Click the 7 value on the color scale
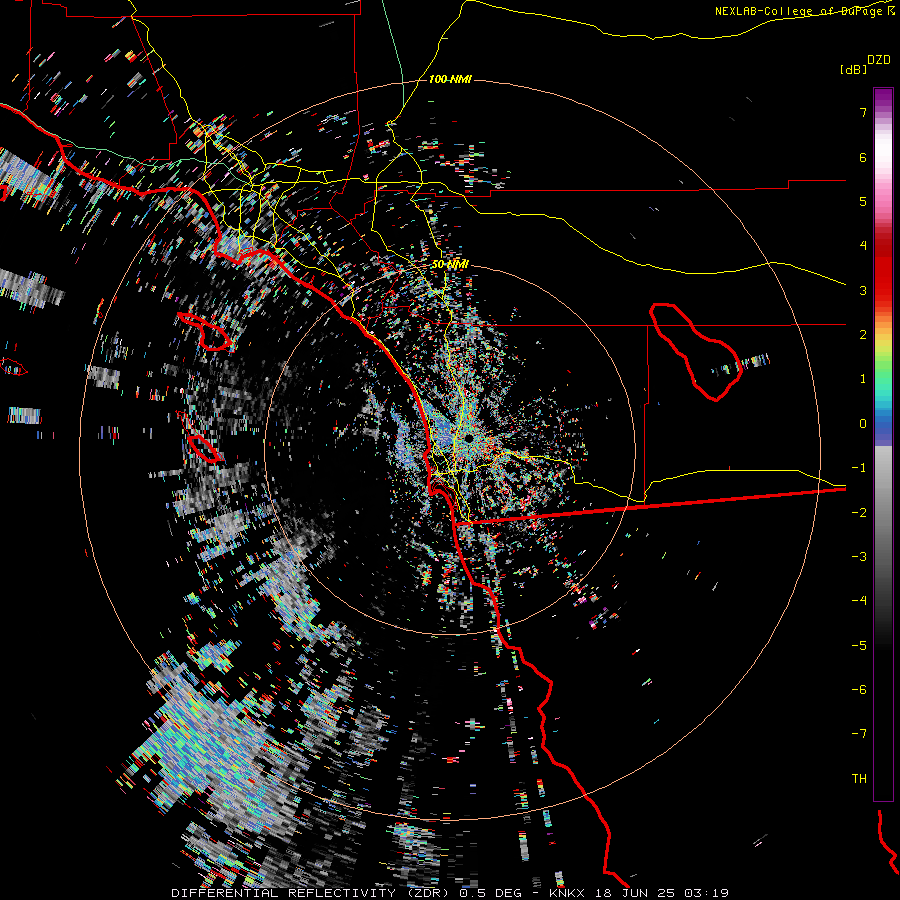The height and width of the screenshot is (900, 900). pyautogui.click(x=863, y=112)
